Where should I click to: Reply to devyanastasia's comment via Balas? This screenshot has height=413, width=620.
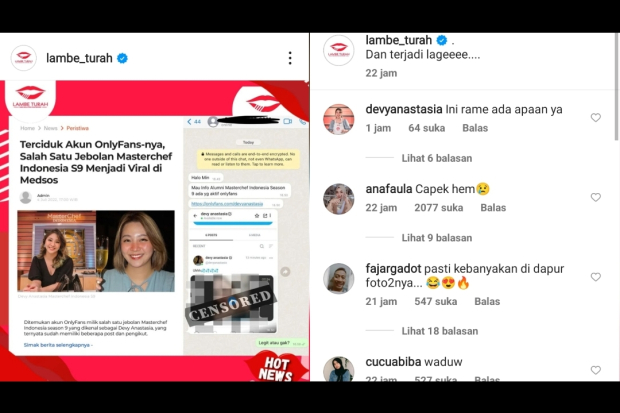tap(475, 128)
